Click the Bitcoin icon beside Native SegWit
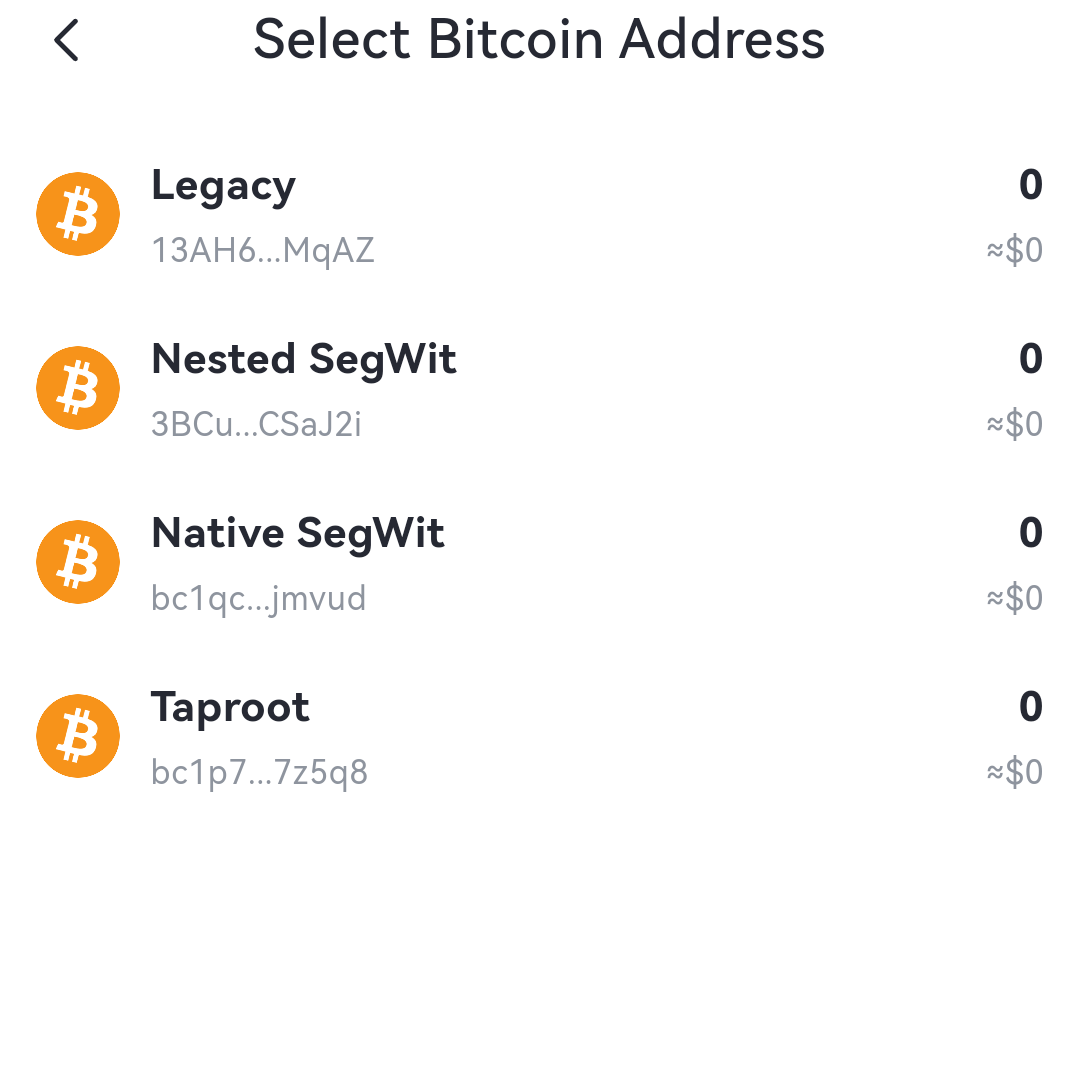The image size is (1080, 1069). pyautogui.click(x=78, y=562)
